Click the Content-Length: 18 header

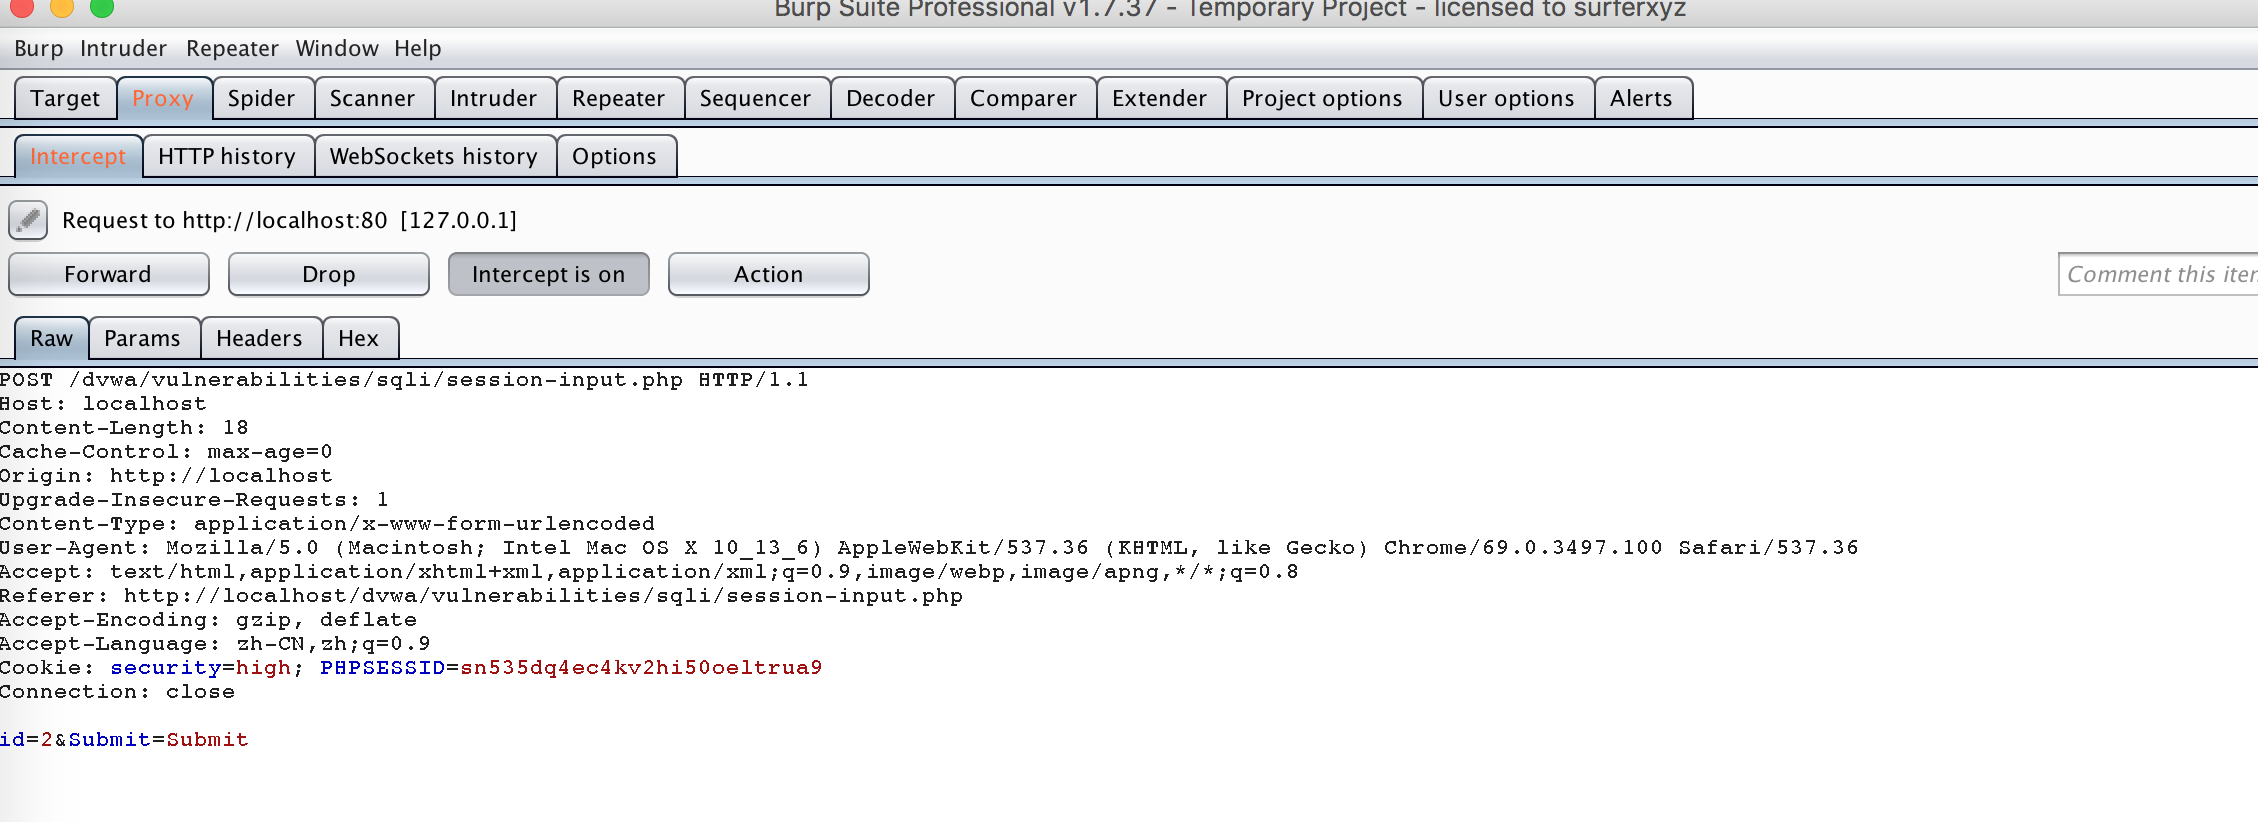tap(124, 428)
